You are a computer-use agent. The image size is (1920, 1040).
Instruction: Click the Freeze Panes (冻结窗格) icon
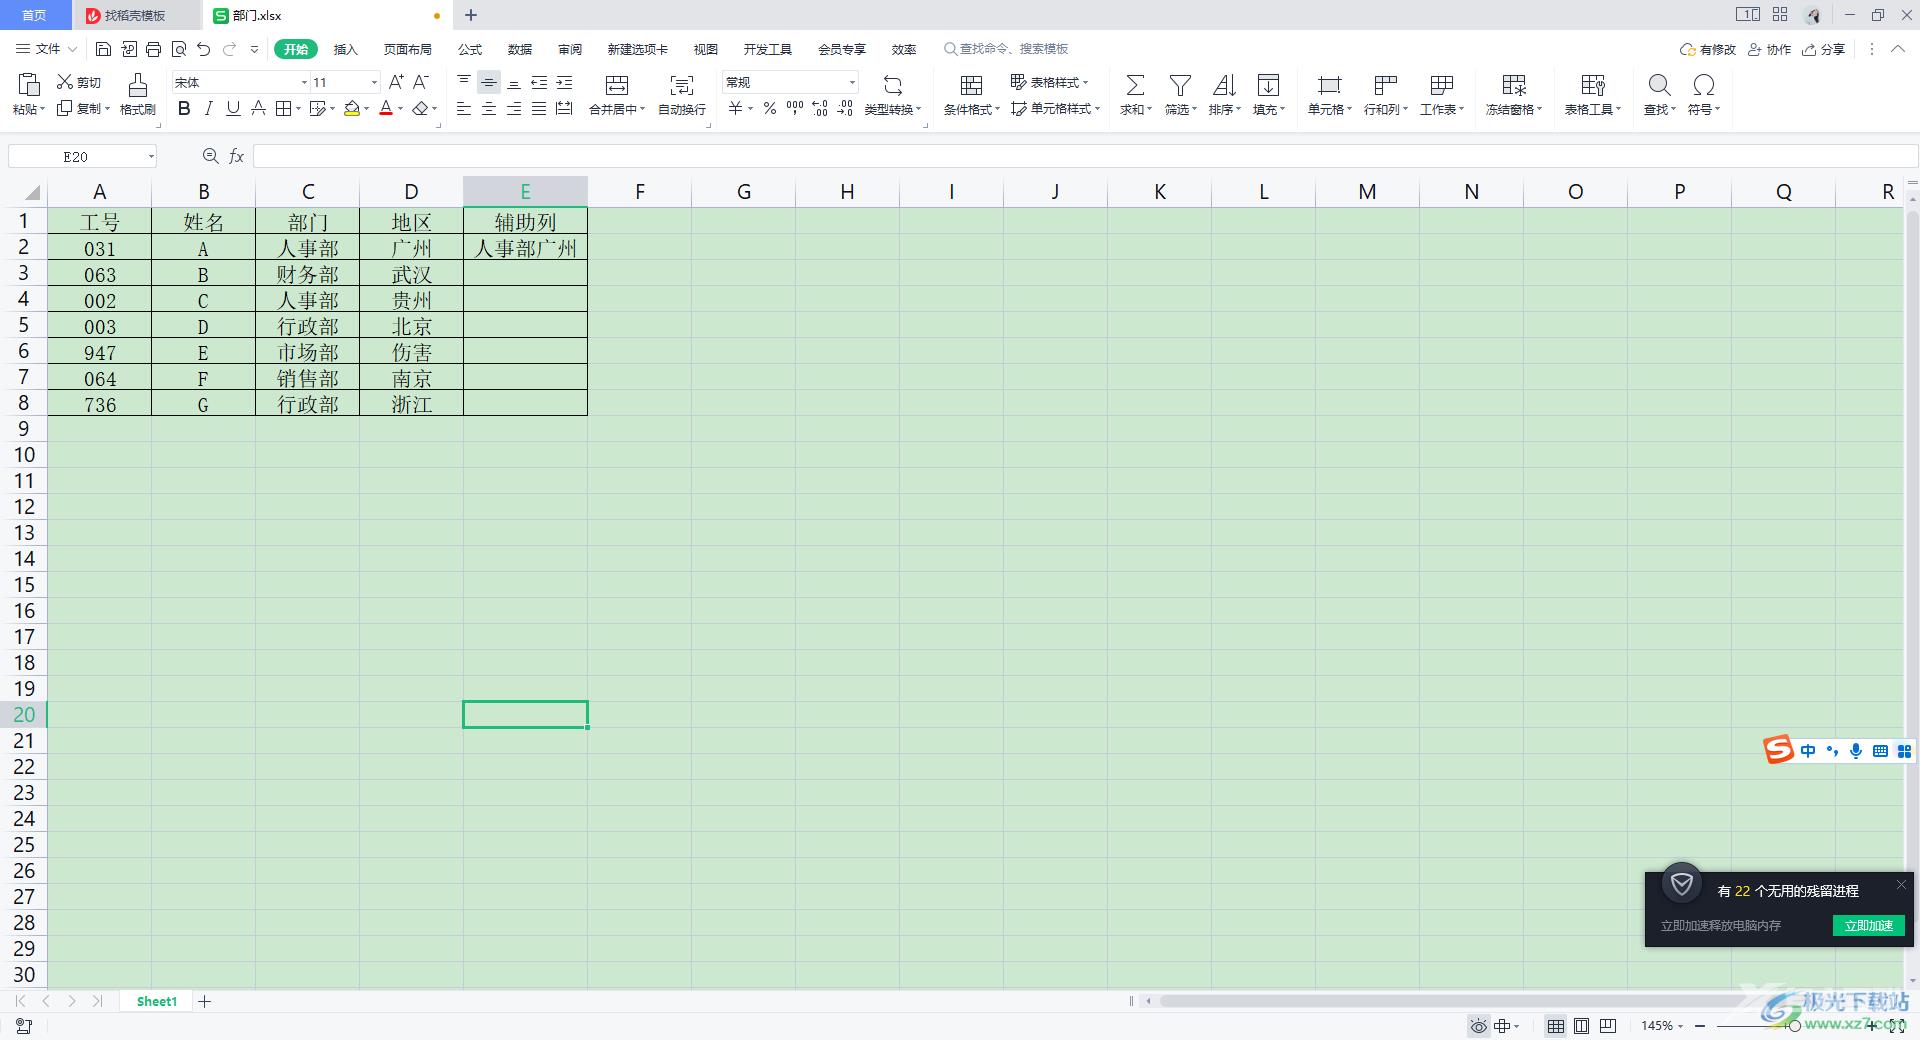point(1514,85)
